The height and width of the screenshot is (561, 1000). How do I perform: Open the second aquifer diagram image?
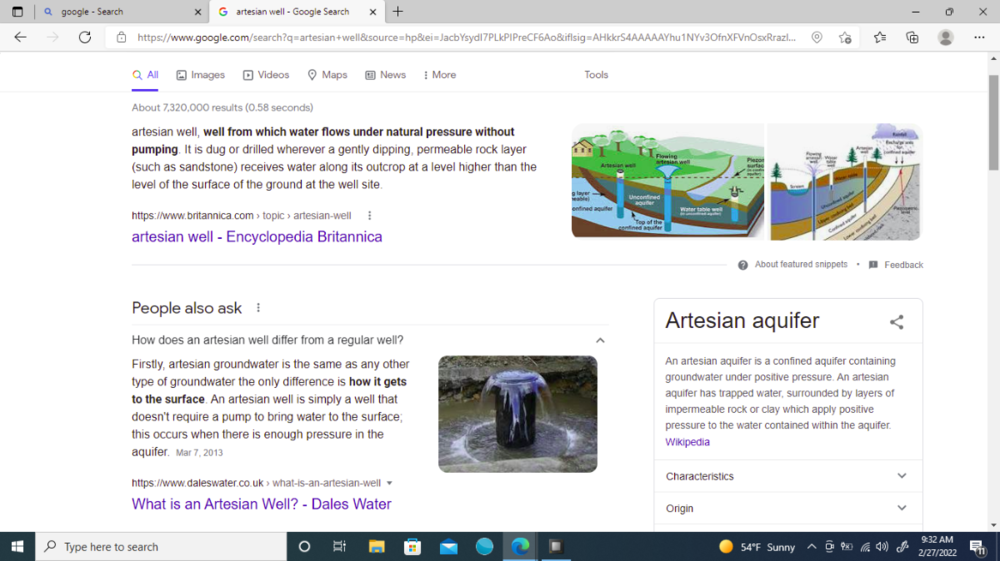[845, 182]
